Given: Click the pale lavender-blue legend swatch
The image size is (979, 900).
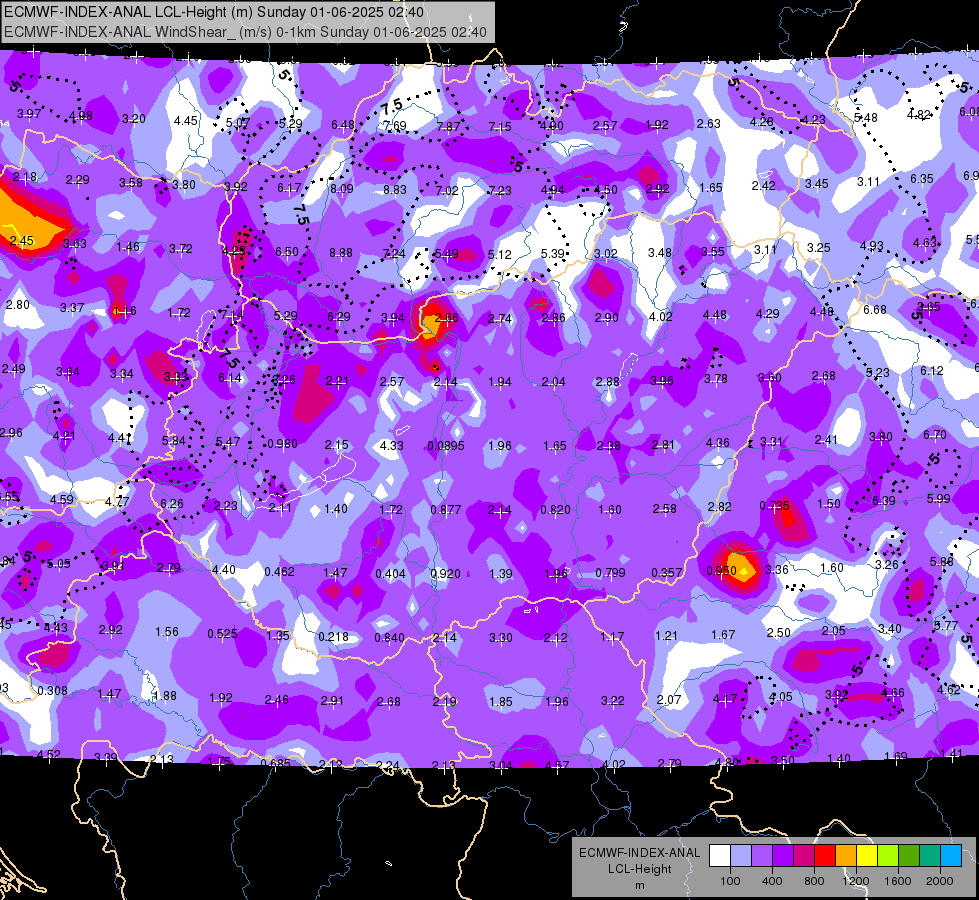Looking at the screenshot, I should pos(741,856).
